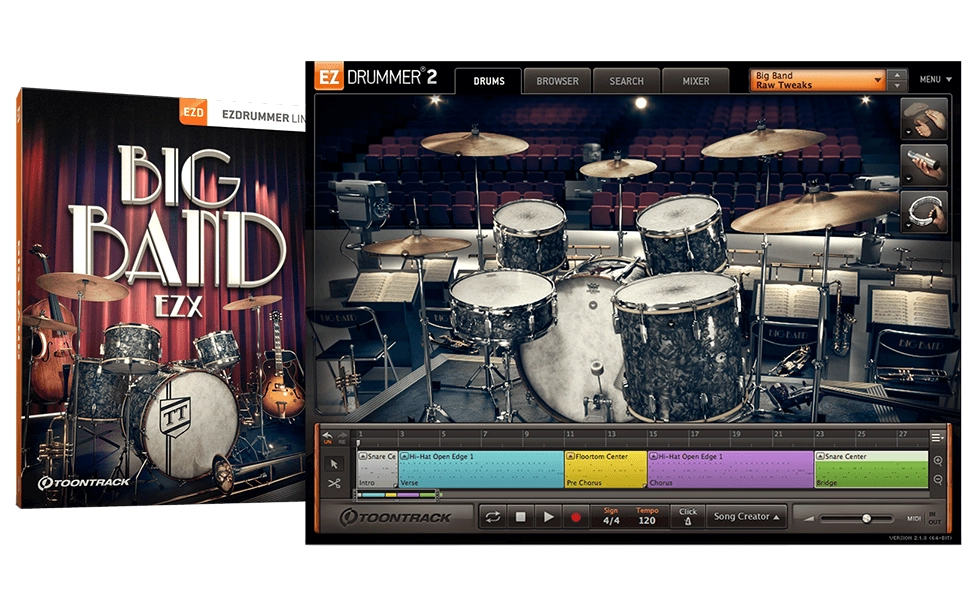980x600 pixels.
Task: Expand the Chorus block's Hi-Hat Open Edge menu
Action: tap(653, 456)
